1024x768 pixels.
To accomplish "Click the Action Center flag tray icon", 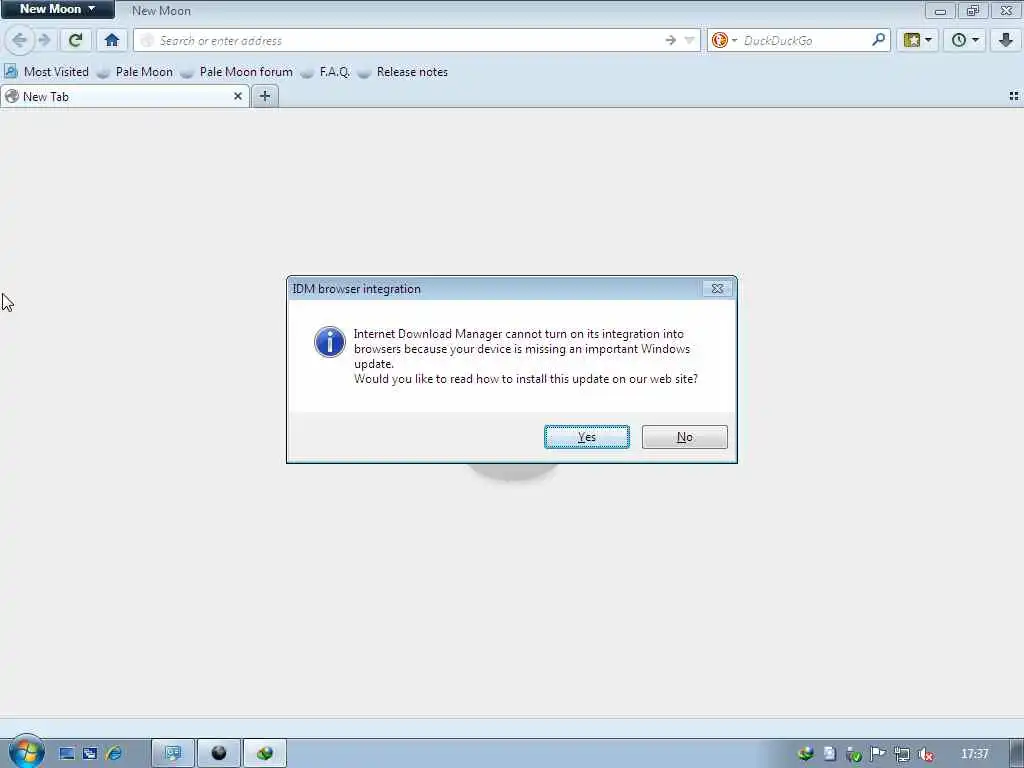I will pyautogui.click(x=878, y=754).
